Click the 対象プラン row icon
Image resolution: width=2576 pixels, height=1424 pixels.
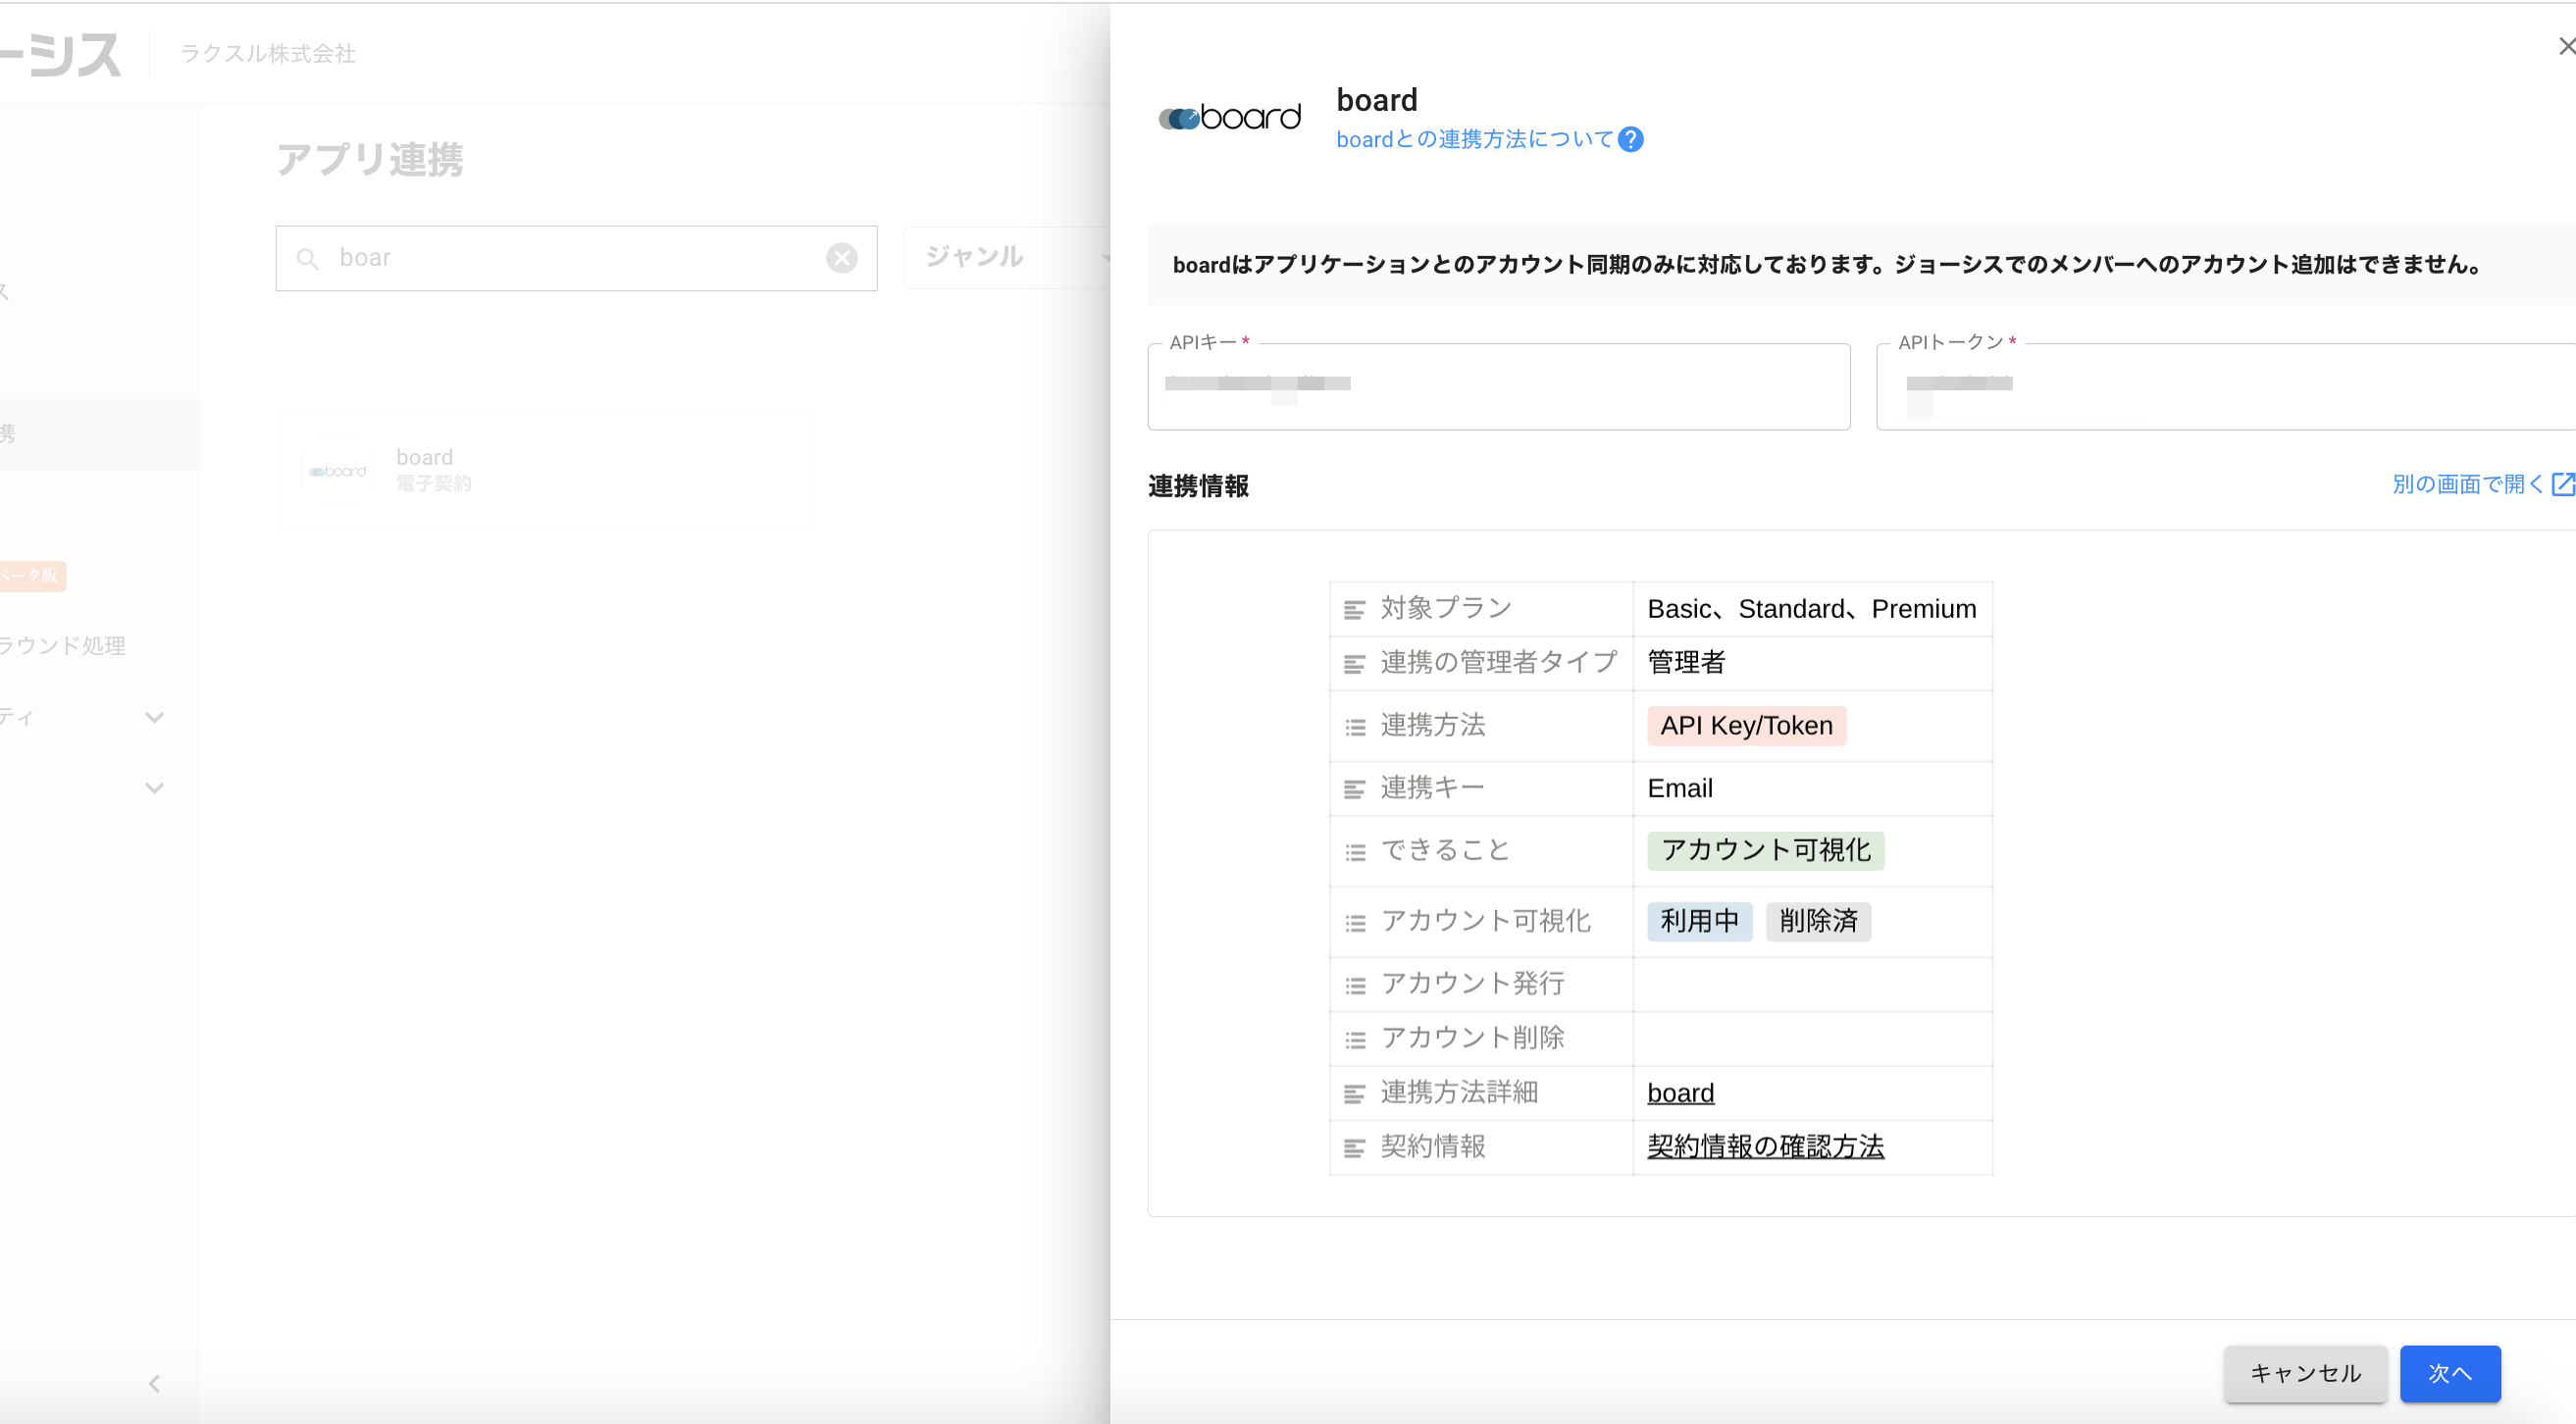point(1354,609)
